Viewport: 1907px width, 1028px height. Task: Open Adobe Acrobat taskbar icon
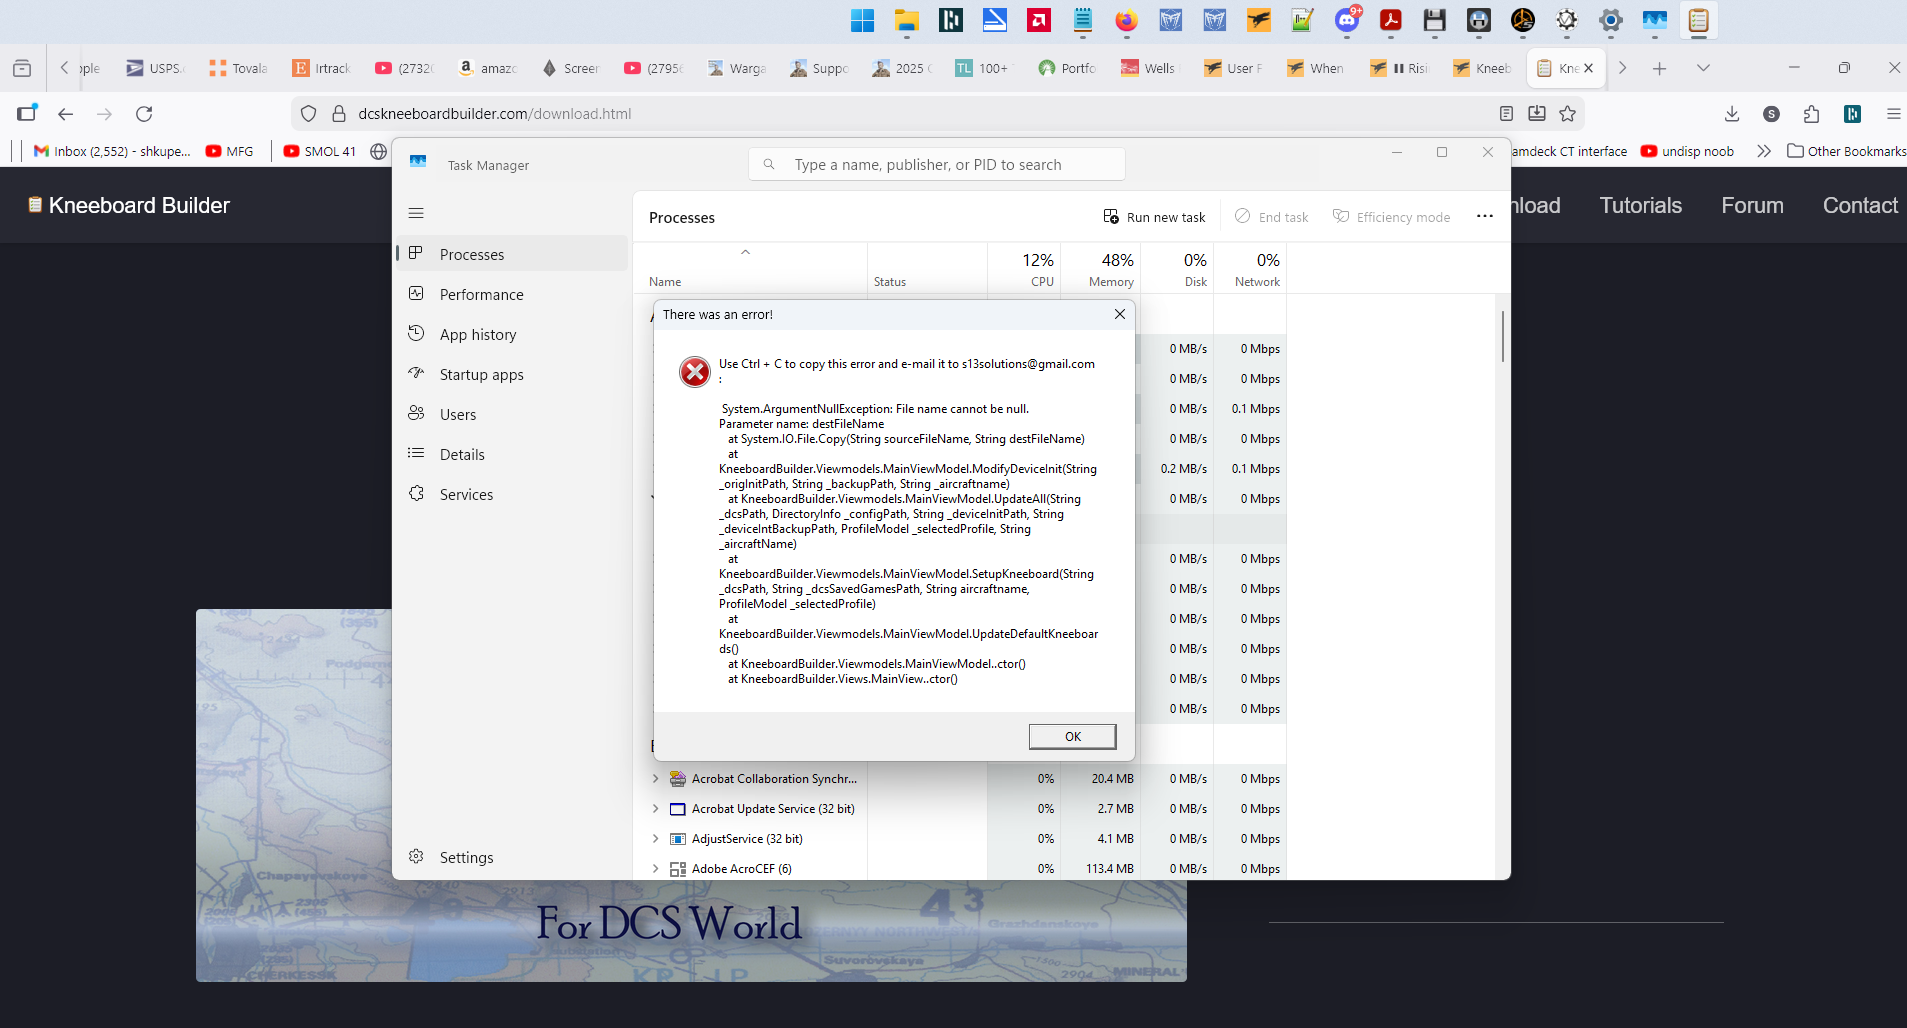pos(1391,20)
